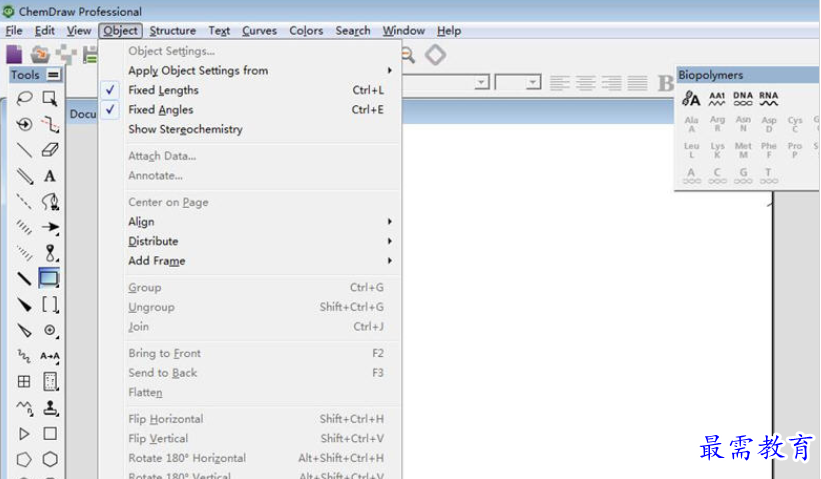Select the Multiple Bonds tool
This screenshot has height=479, width=821.
coord(24,176)
